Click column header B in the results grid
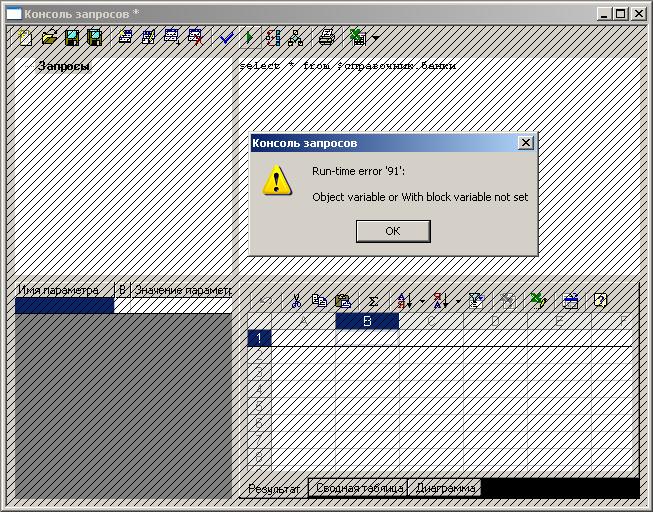This screenshot has height=512, width=653. pyautogui.click(x=367, y=321)
